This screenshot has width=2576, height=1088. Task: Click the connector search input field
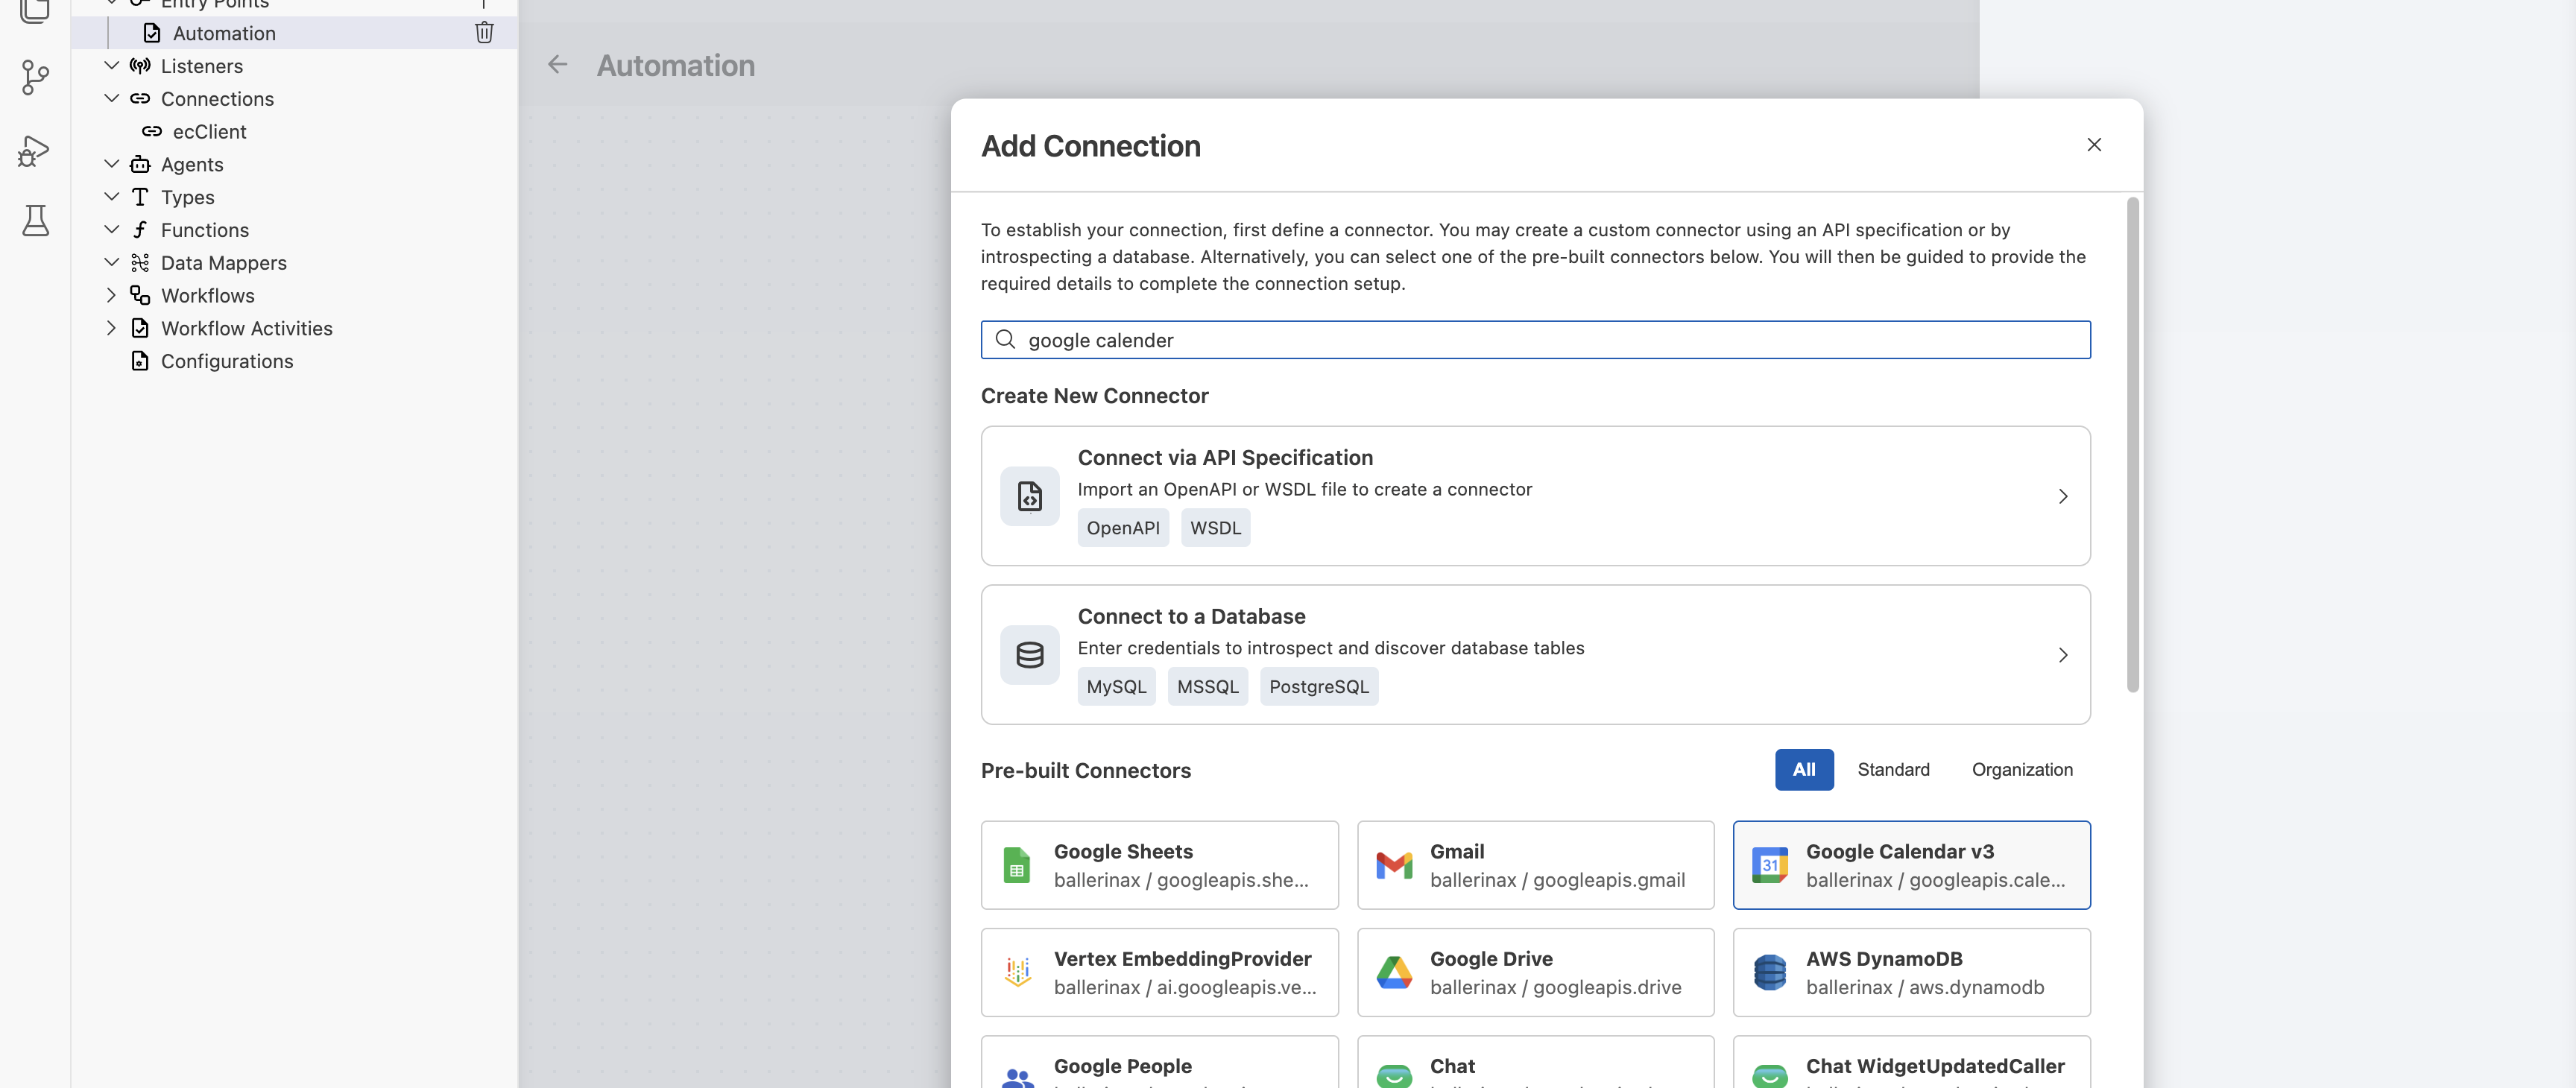[1535, 340]
